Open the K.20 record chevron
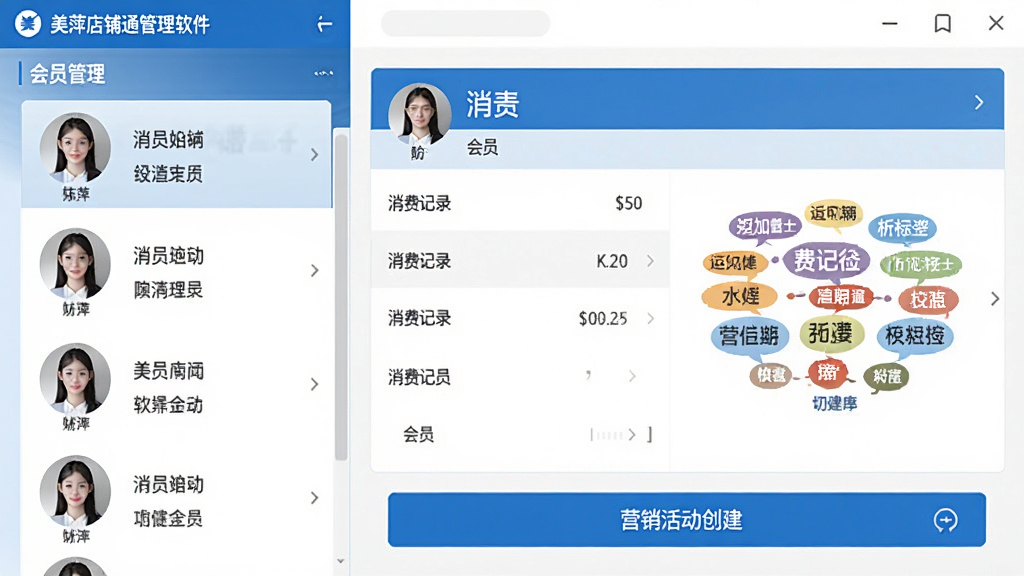Image resolution: width=1024 pixels, height=576 pixels. click(x=650, y=261)
